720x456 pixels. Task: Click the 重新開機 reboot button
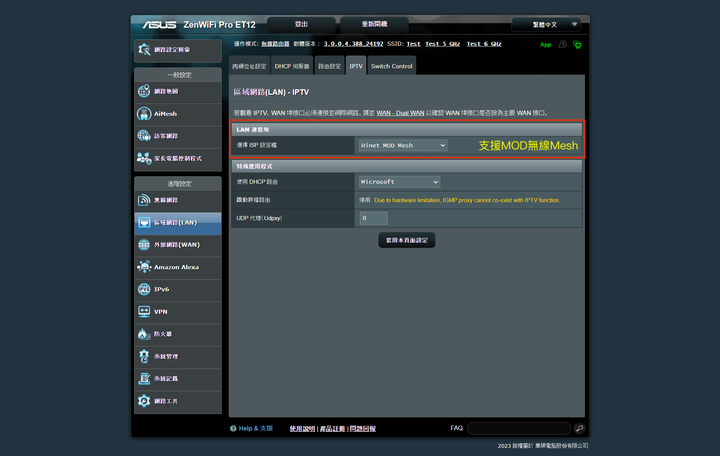click(374, 24)
